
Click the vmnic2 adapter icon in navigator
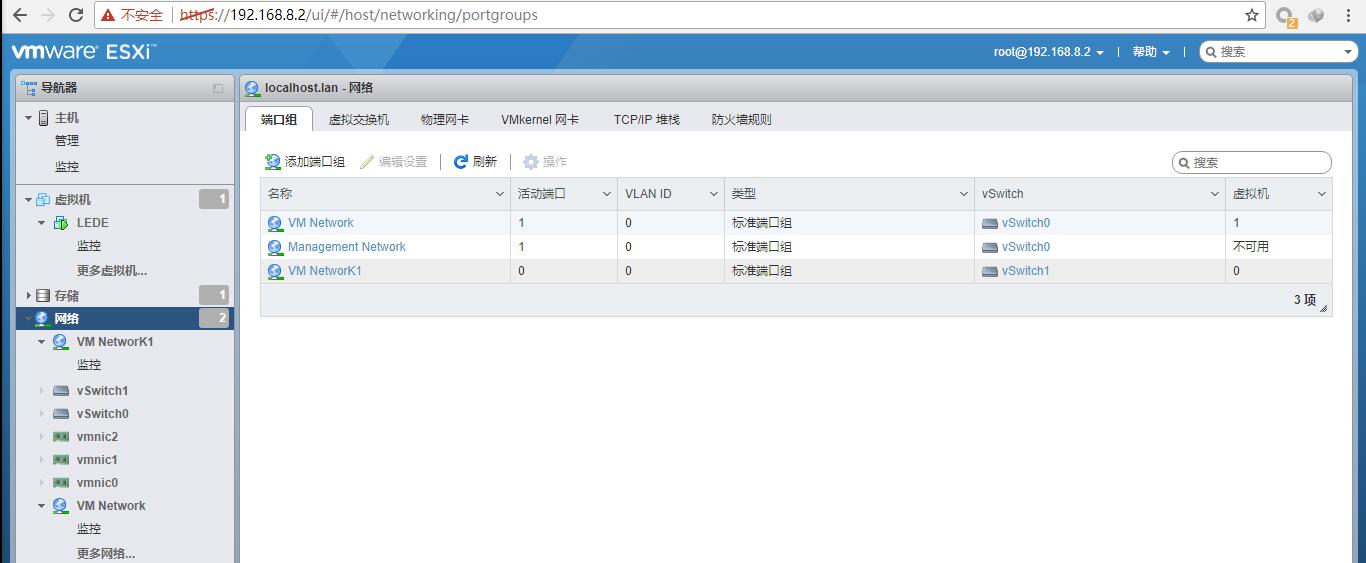[61, 437]
